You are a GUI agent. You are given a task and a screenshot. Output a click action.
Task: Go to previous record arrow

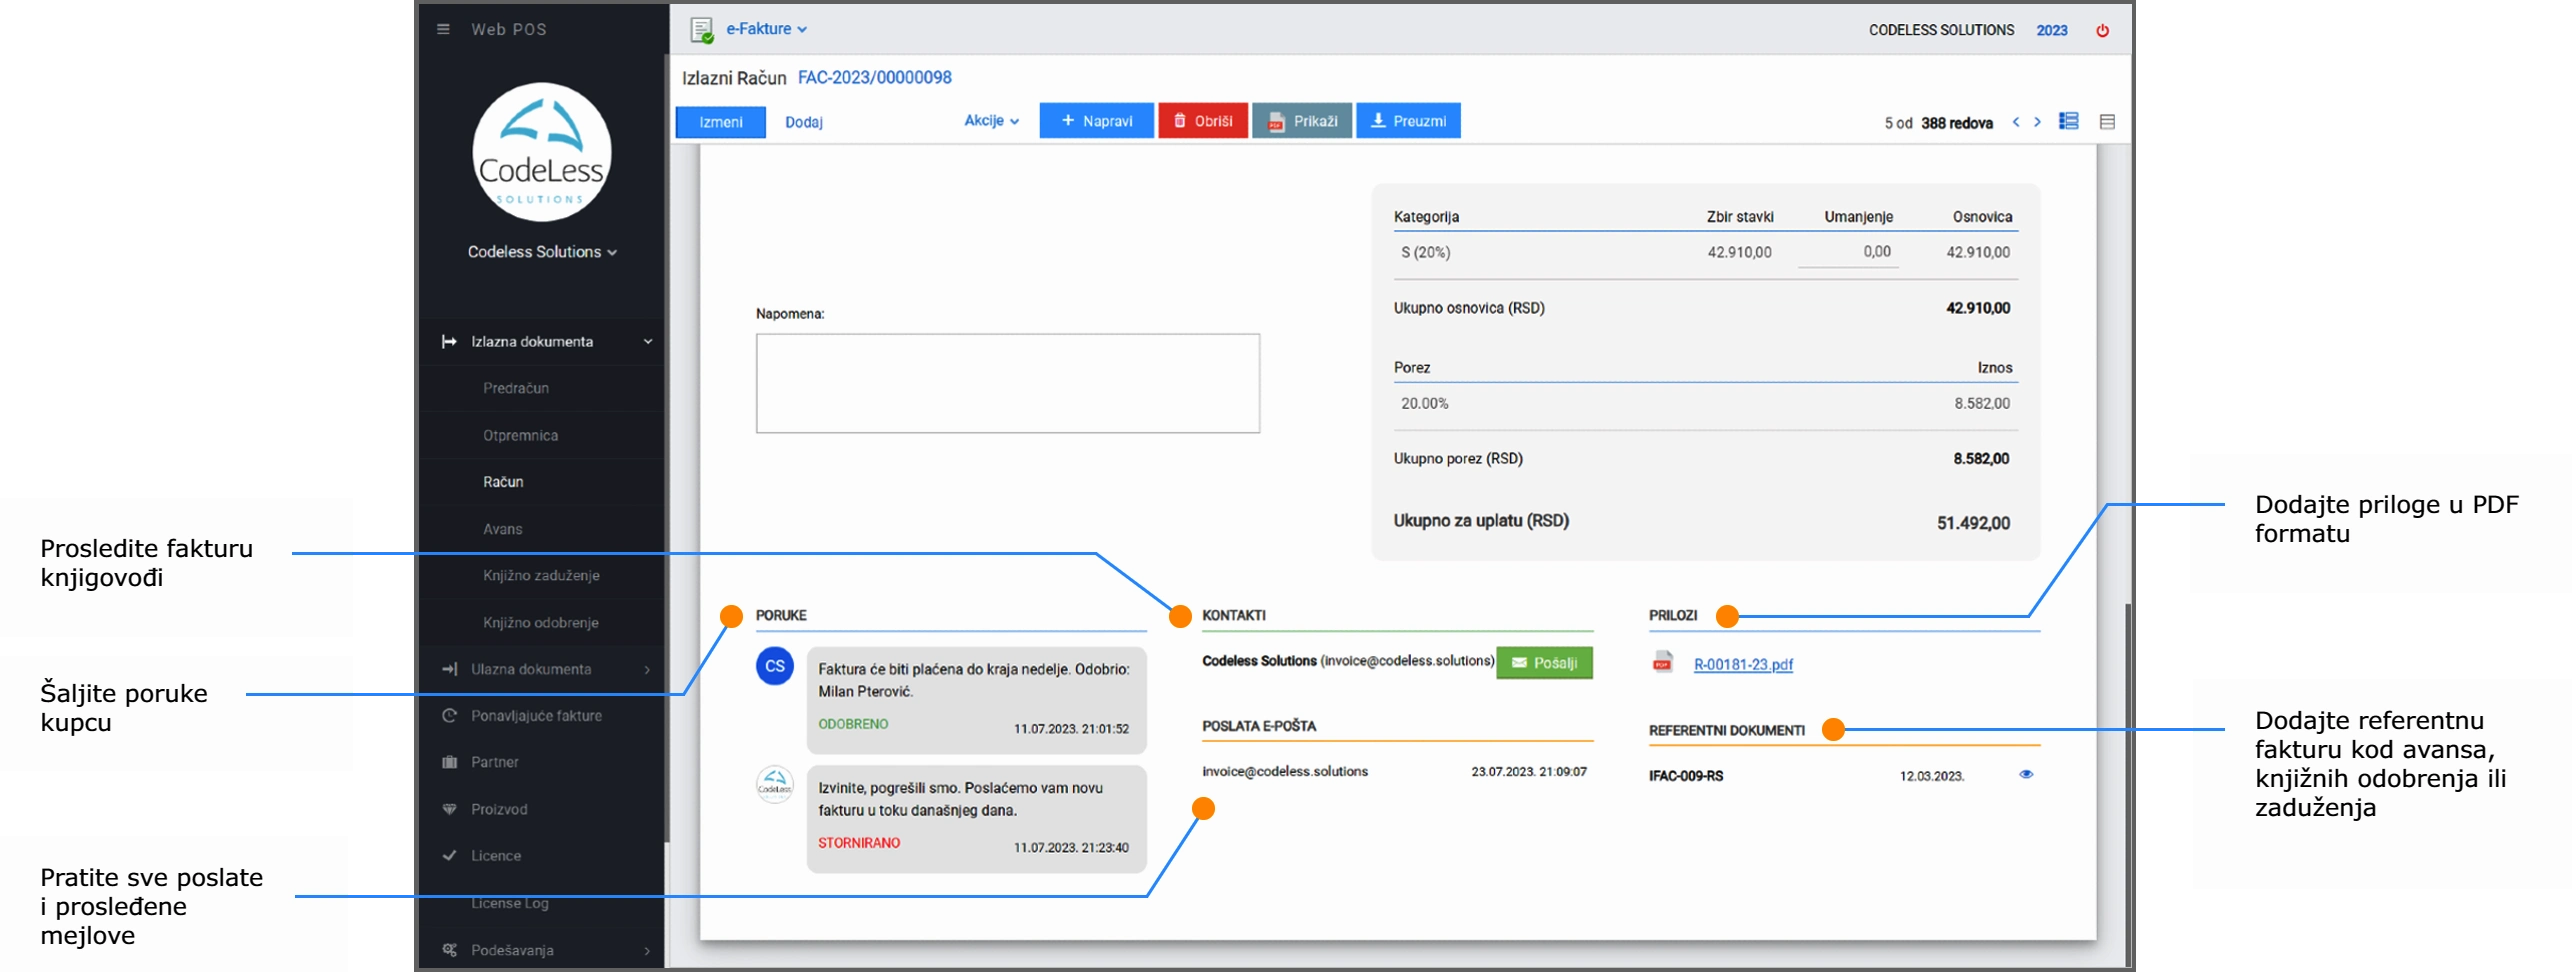point(2016,122)
